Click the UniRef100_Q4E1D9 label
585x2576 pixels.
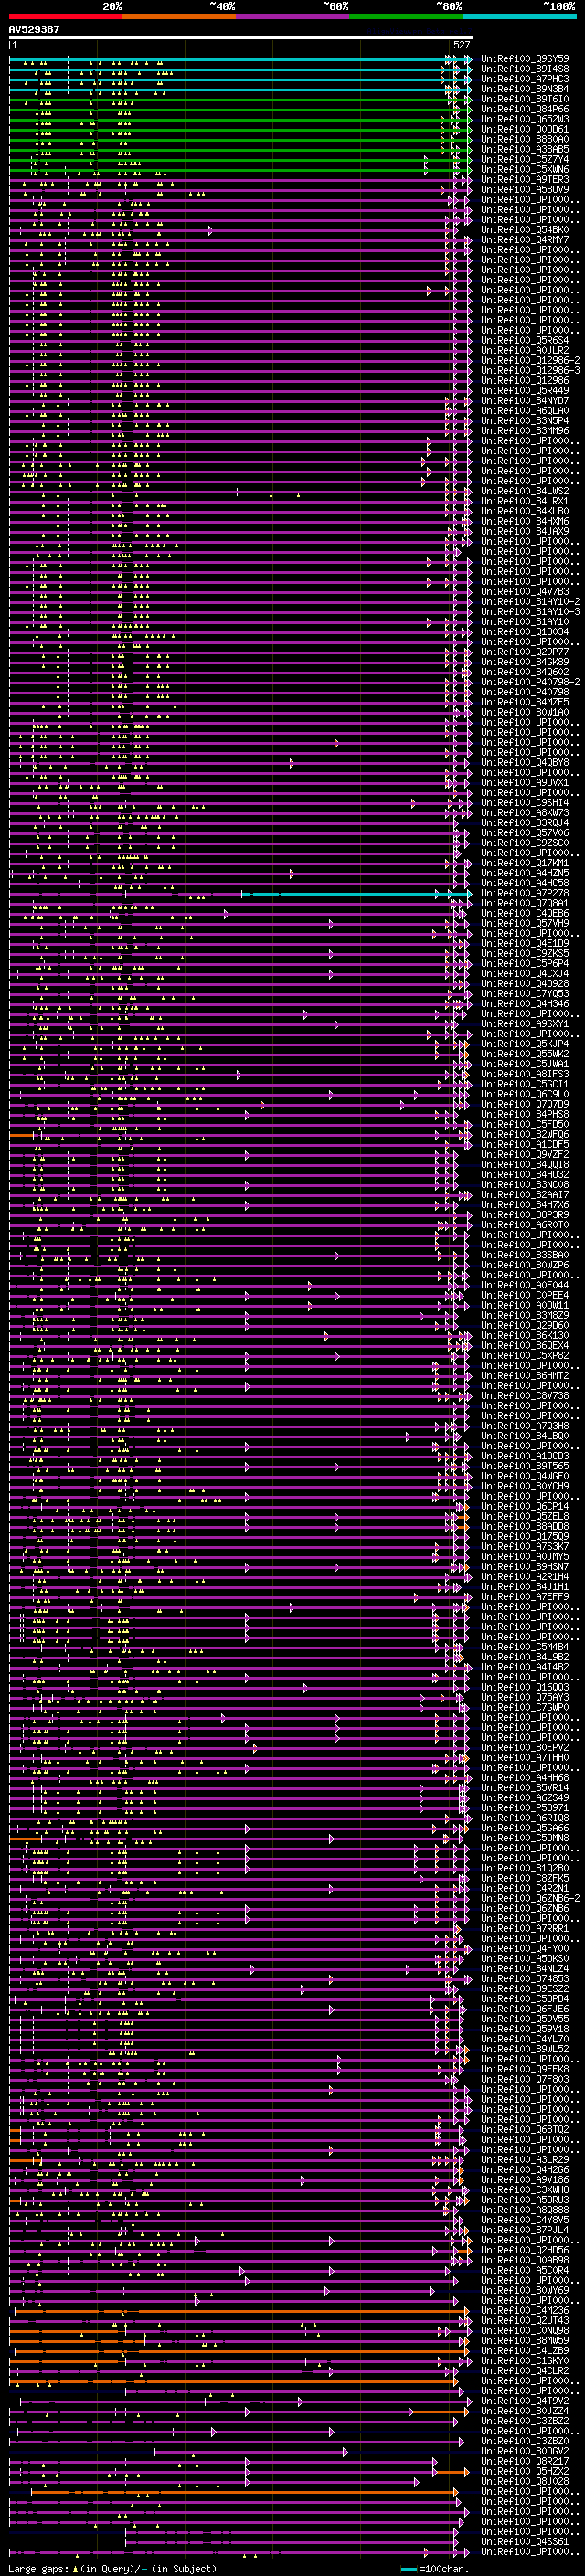[x=525, y=943]
